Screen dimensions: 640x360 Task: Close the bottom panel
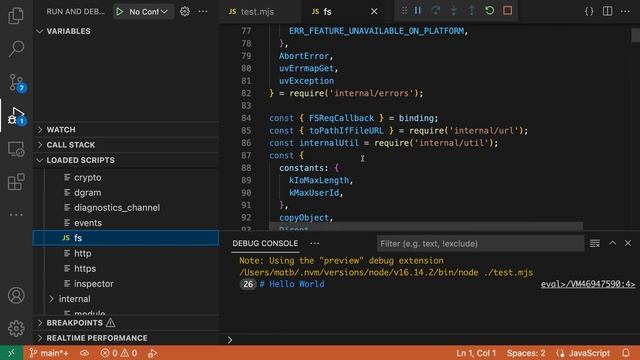point(628,243)
